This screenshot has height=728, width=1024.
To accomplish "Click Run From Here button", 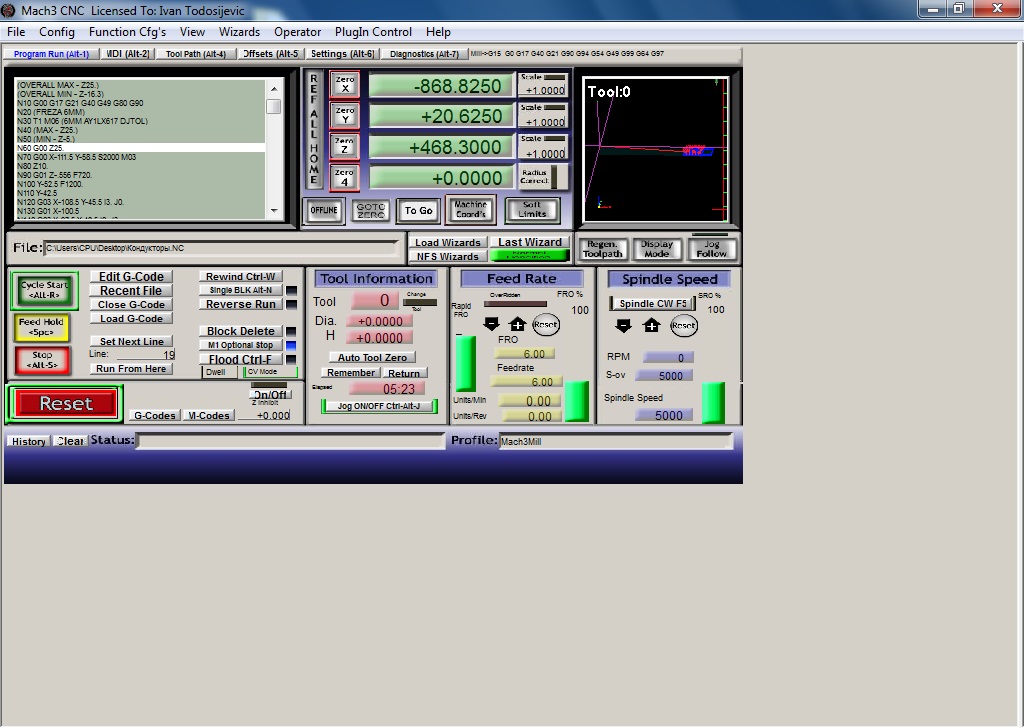I will (x=131, y=369).
